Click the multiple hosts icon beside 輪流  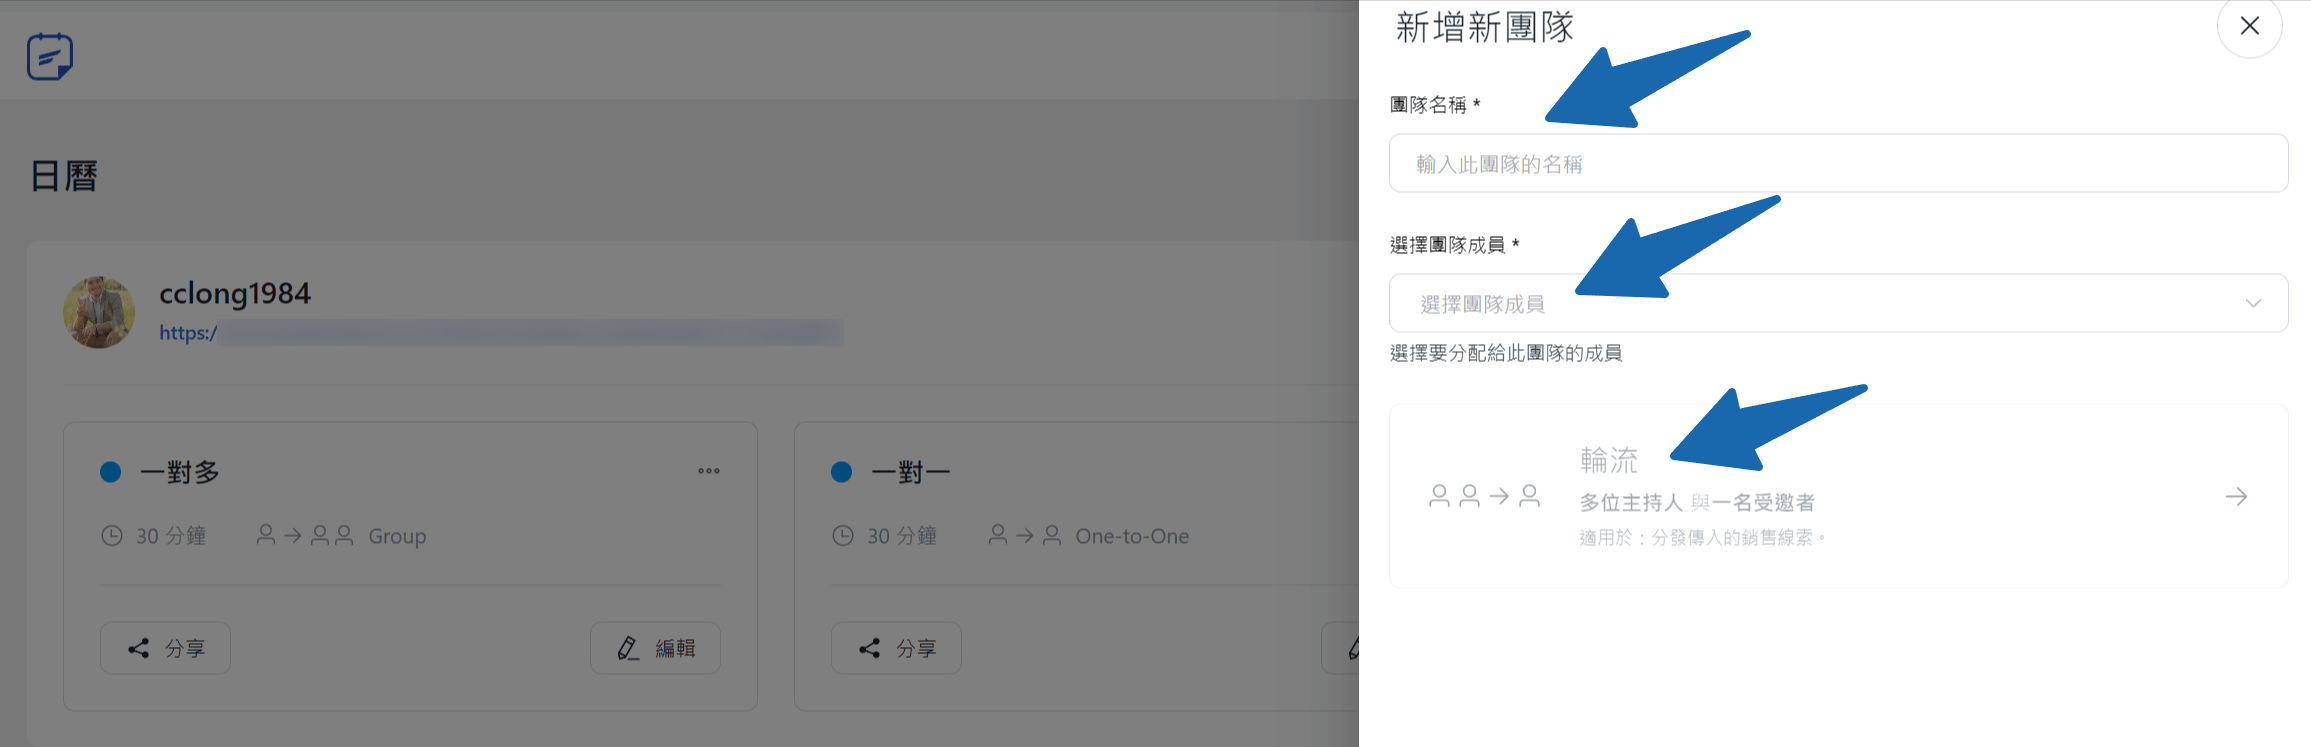(1484, 497)
